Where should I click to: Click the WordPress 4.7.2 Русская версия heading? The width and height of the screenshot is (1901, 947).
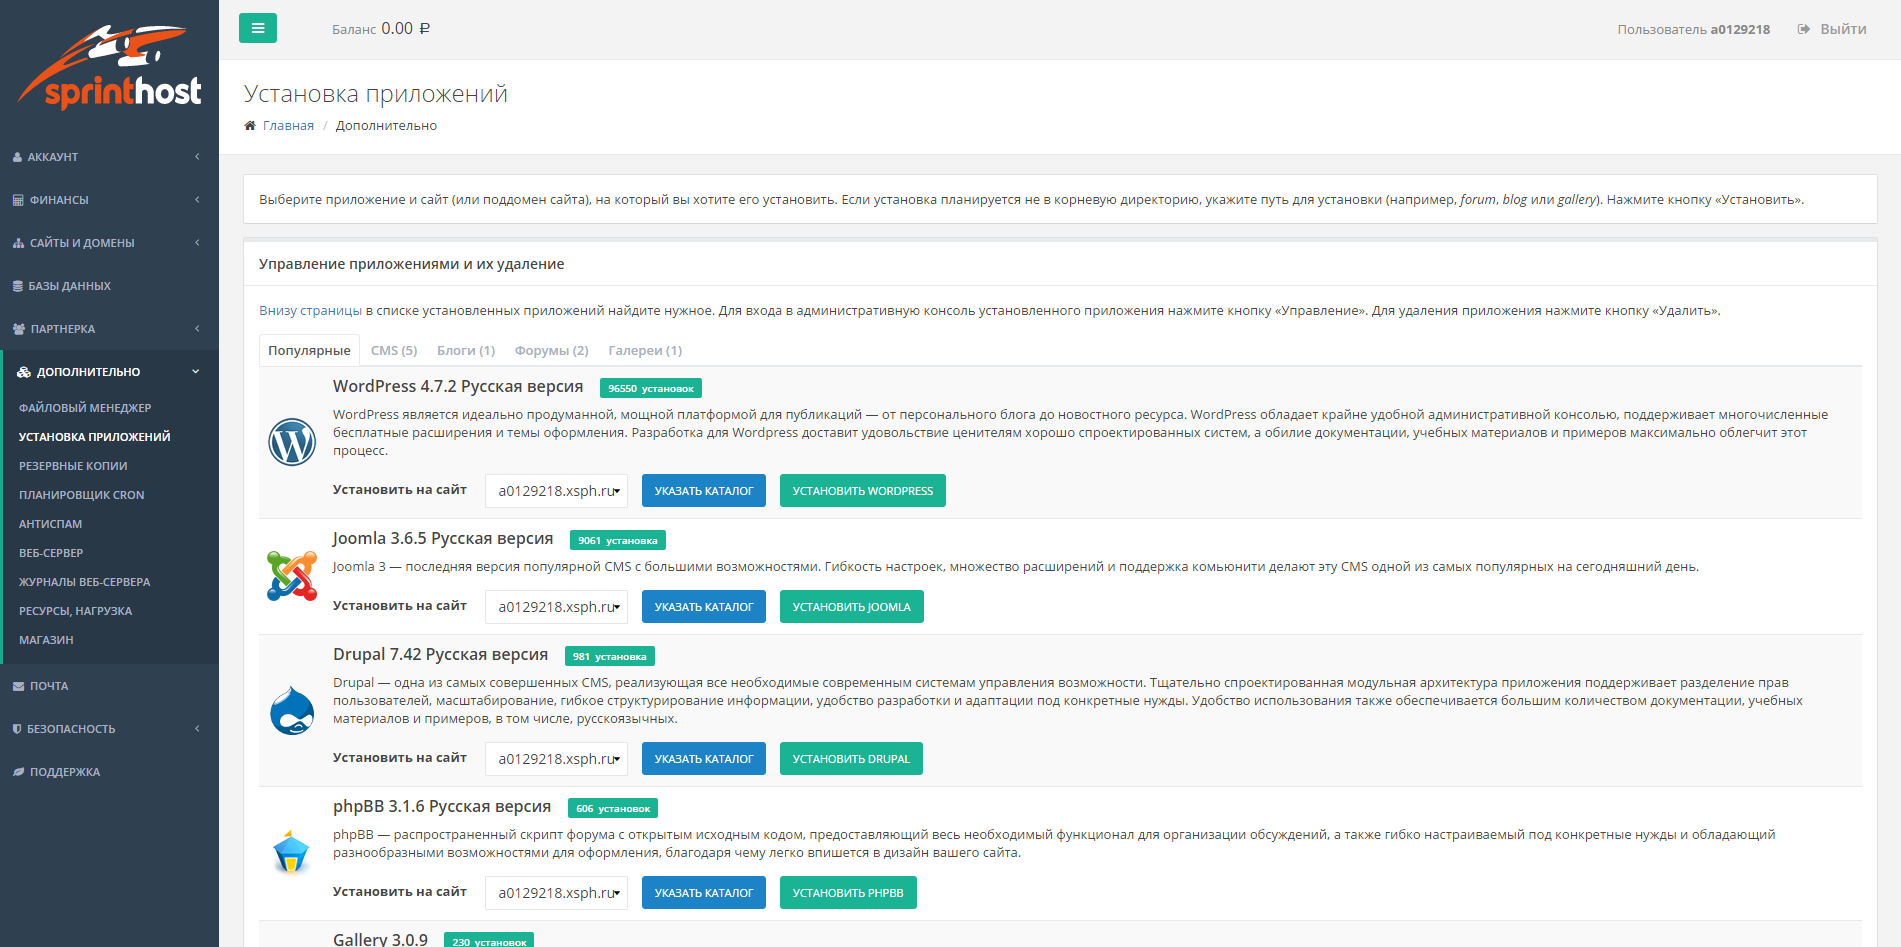[x=458, y=387]
